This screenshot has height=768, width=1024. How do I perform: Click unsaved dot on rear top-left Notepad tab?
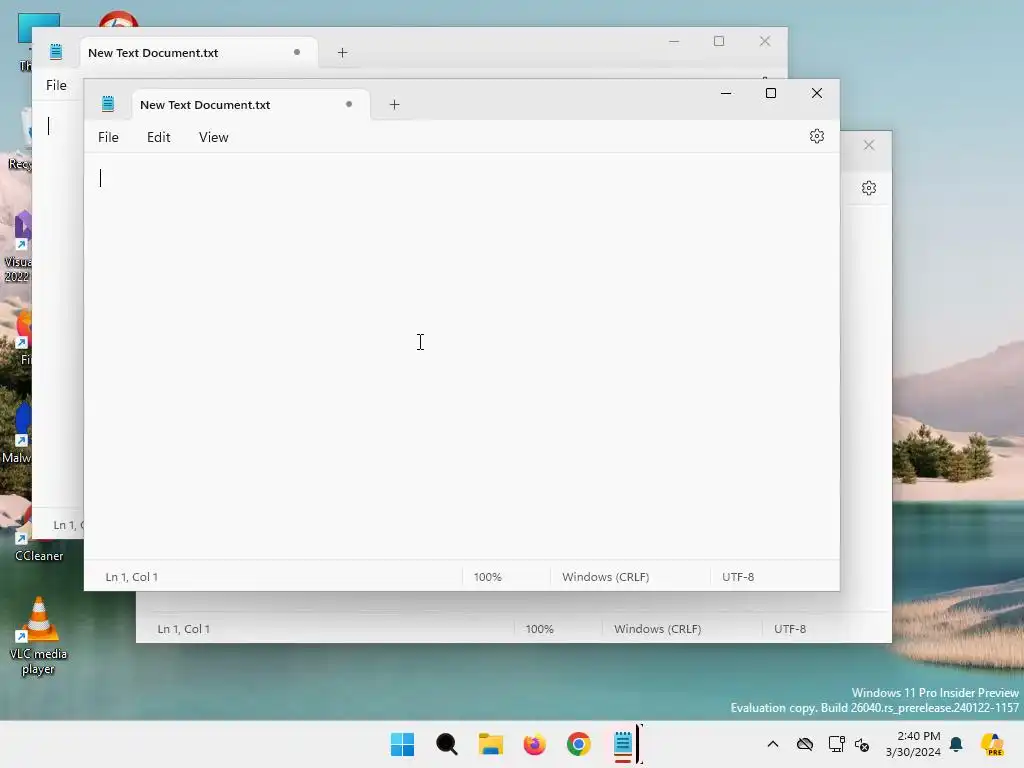[296, 52]
